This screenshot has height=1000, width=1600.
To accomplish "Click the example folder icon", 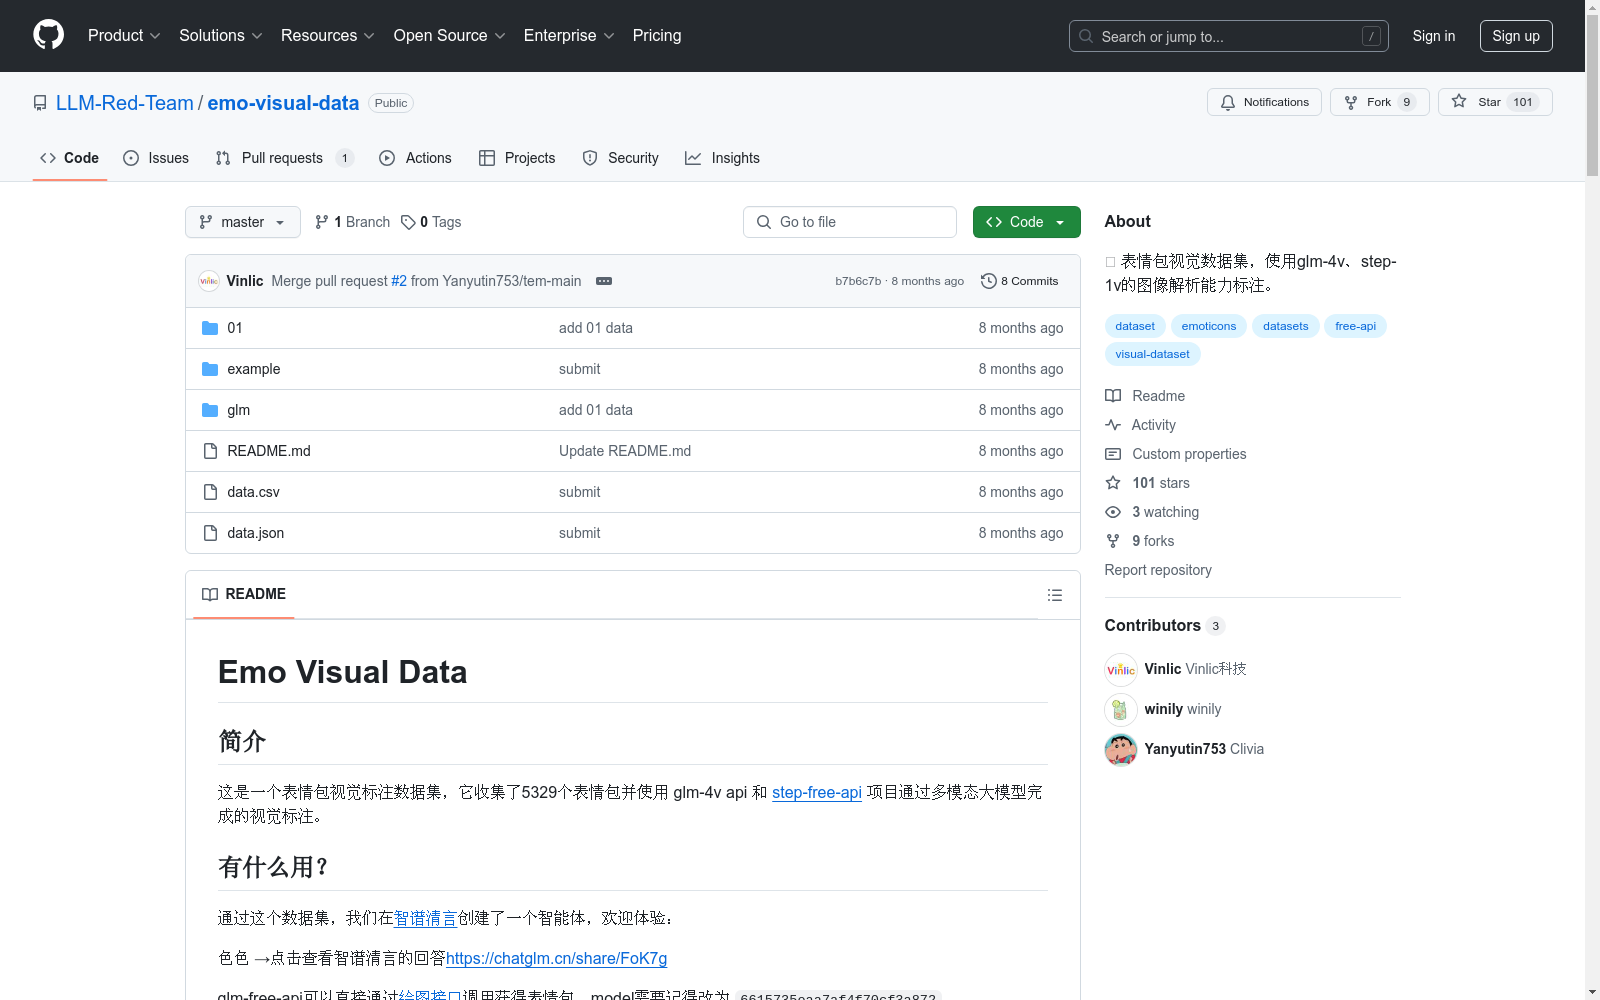I will click(x=210, y=369).
